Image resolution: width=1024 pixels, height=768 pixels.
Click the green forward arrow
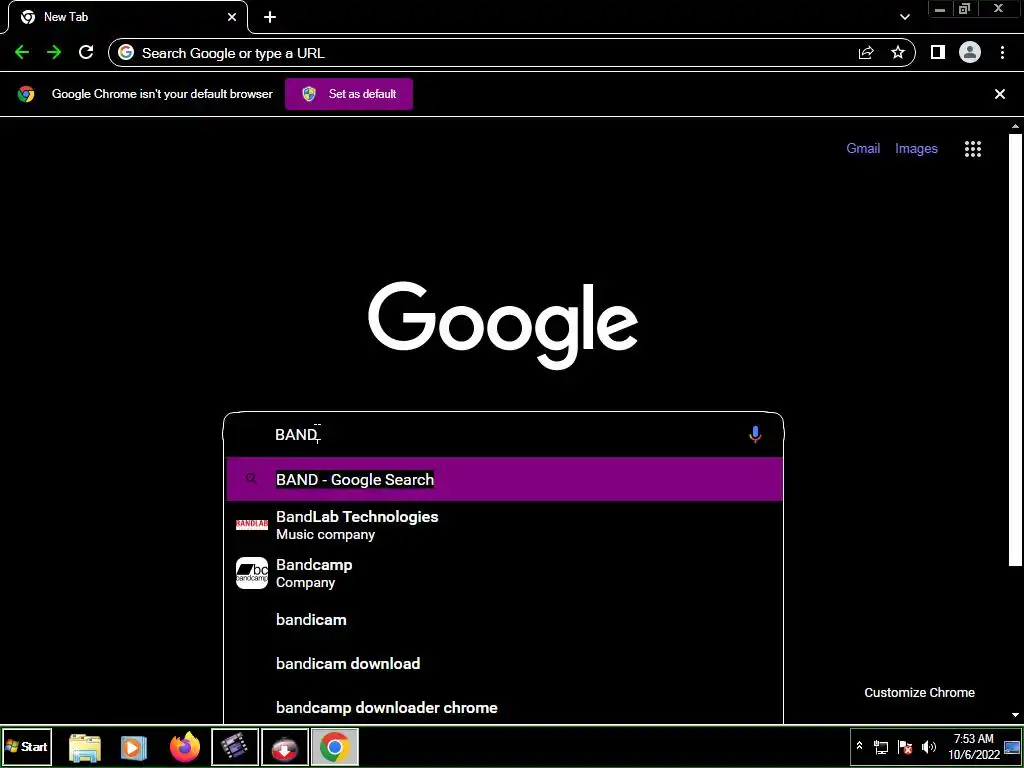coord(54,53)
